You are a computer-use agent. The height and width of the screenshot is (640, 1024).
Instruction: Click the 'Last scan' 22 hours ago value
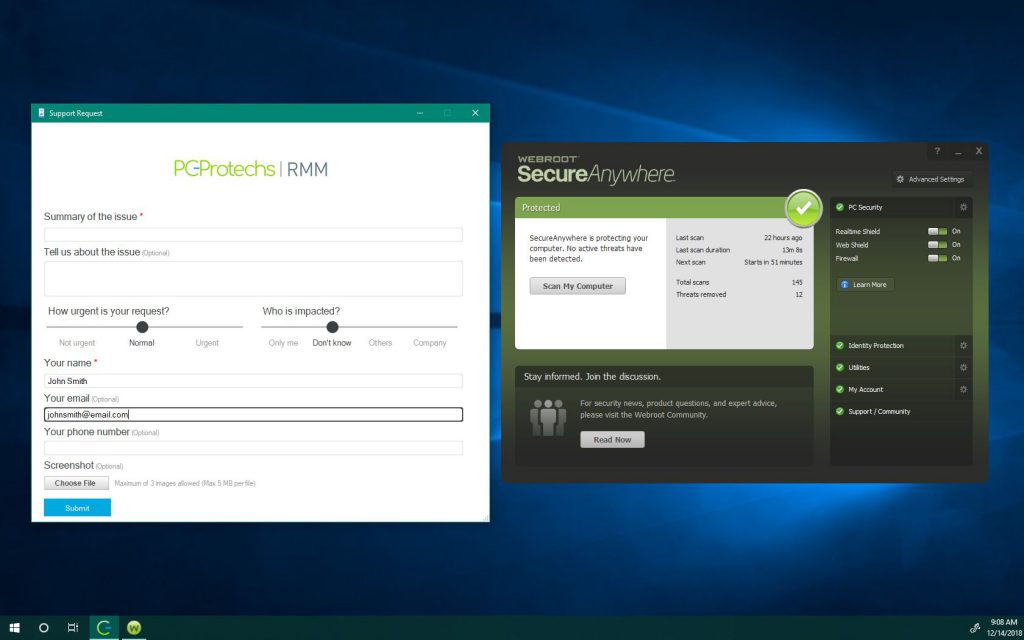[x=783, y=238]
